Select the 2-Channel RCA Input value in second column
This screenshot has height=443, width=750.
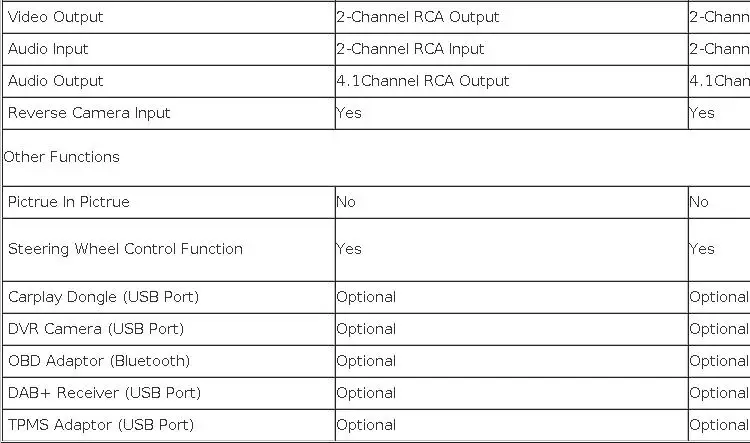point(410,49)
